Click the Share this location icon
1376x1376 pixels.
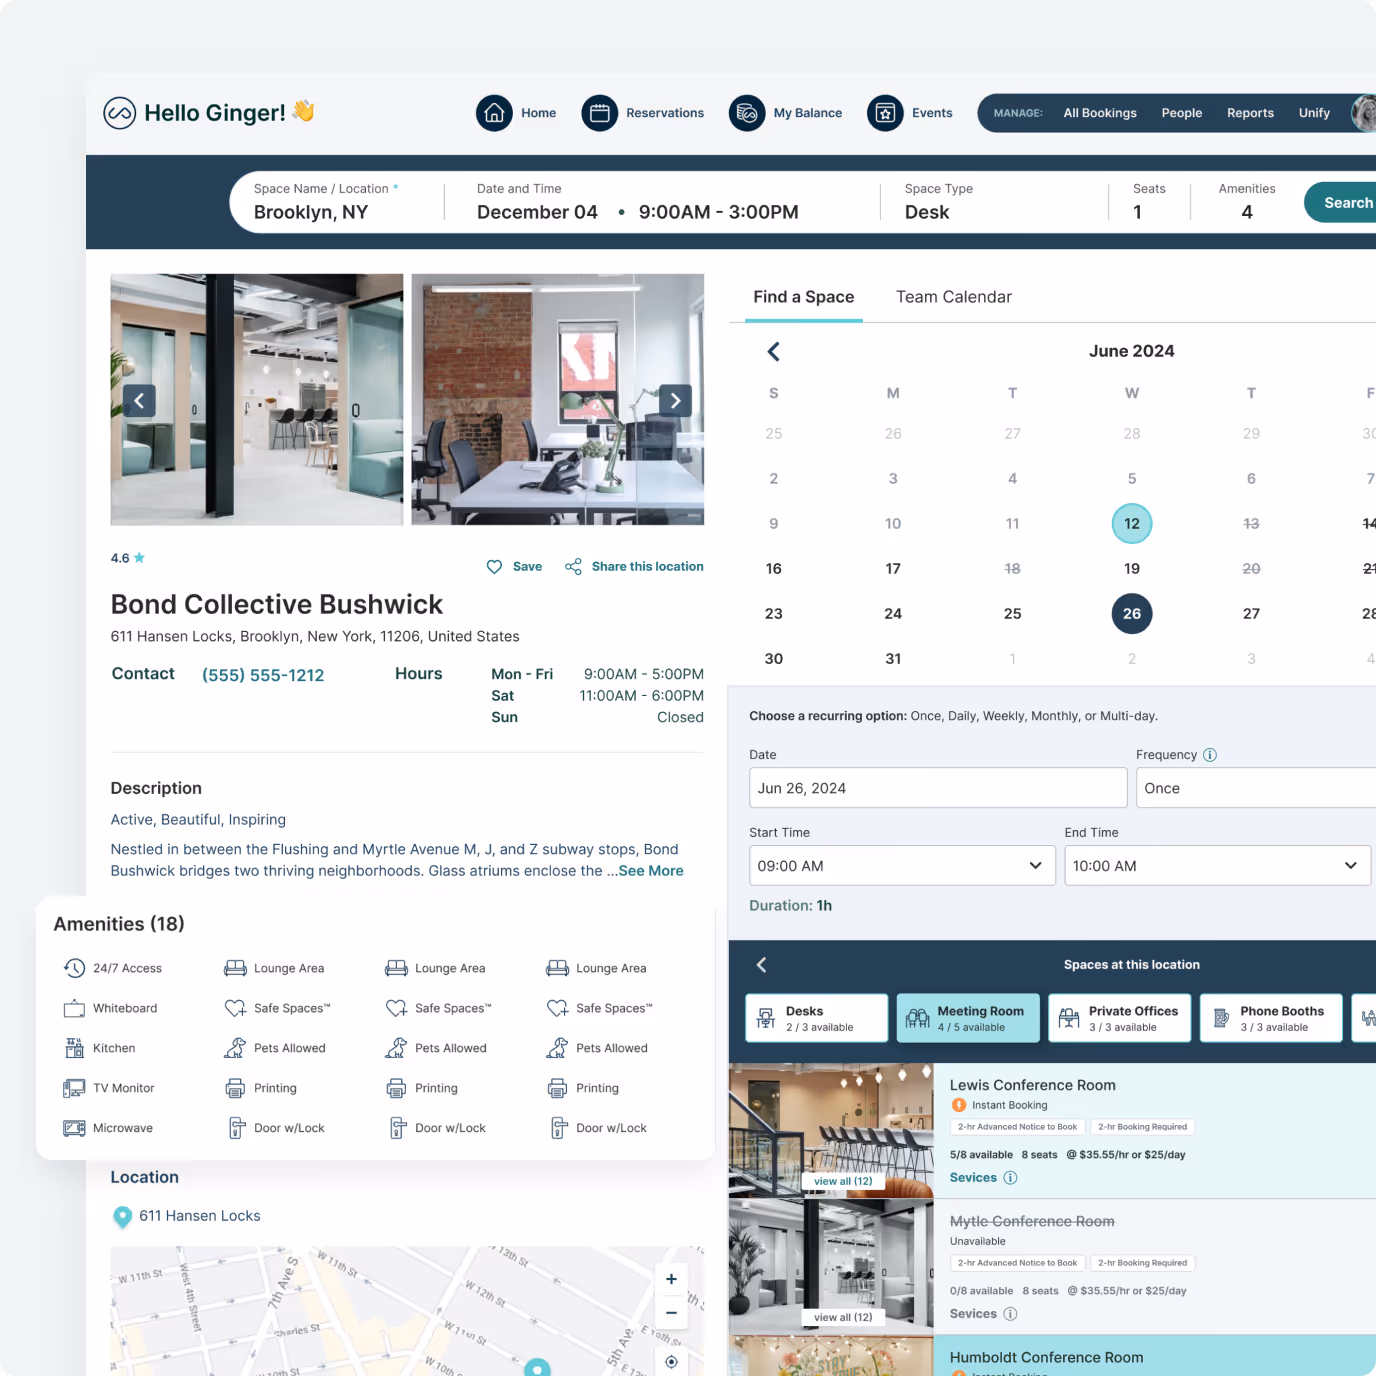[x=573, y=566]
